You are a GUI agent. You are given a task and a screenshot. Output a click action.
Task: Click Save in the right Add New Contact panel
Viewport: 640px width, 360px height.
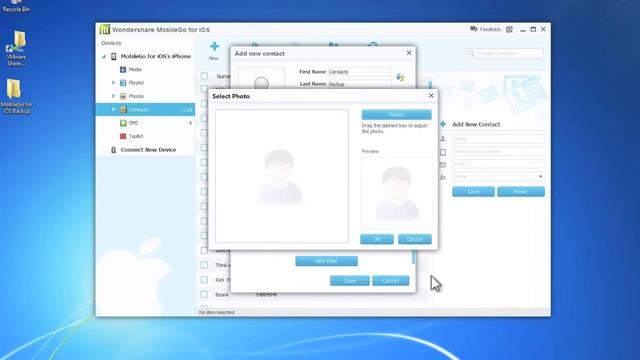pyautogui.click(x=473, y=192)
